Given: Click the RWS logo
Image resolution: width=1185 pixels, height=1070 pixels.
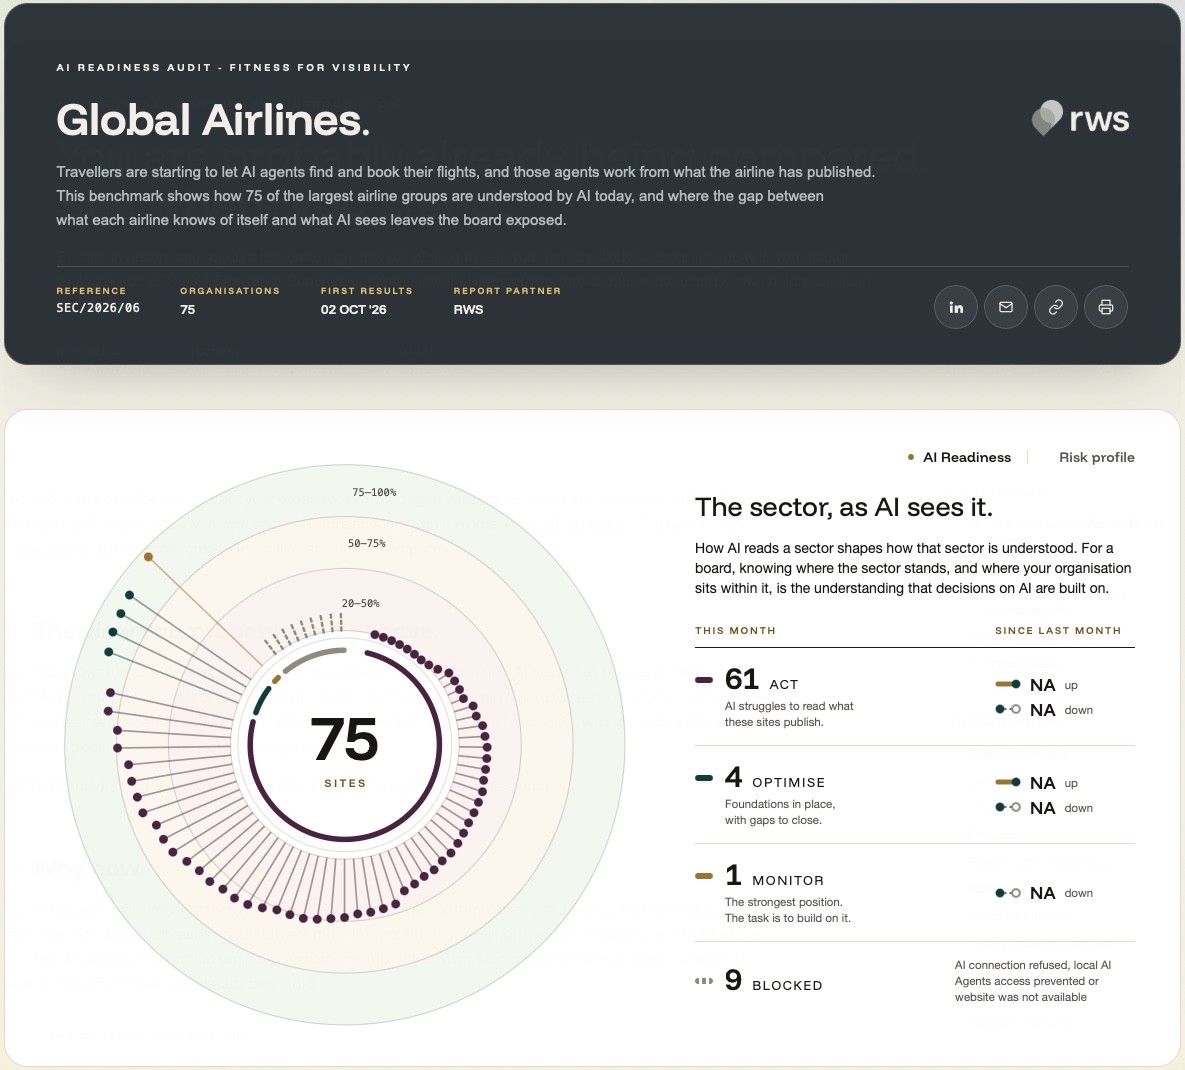Looking at the screenshot, I should click(x=1081, y=119).
